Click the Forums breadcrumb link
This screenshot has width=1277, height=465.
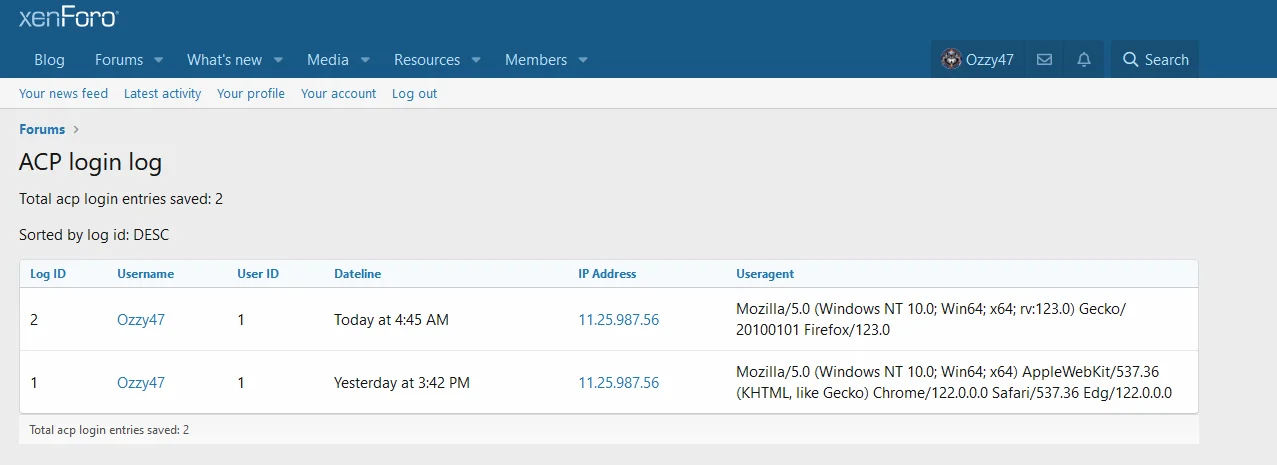(x=42, y=129)
